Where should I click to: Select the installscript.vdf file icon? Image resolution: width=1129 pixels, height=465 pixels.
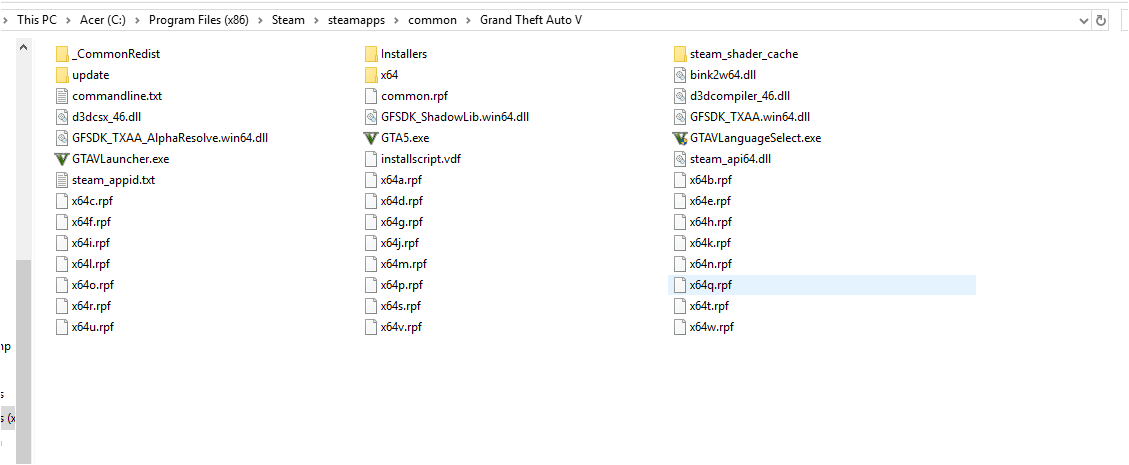pos(371,159)
